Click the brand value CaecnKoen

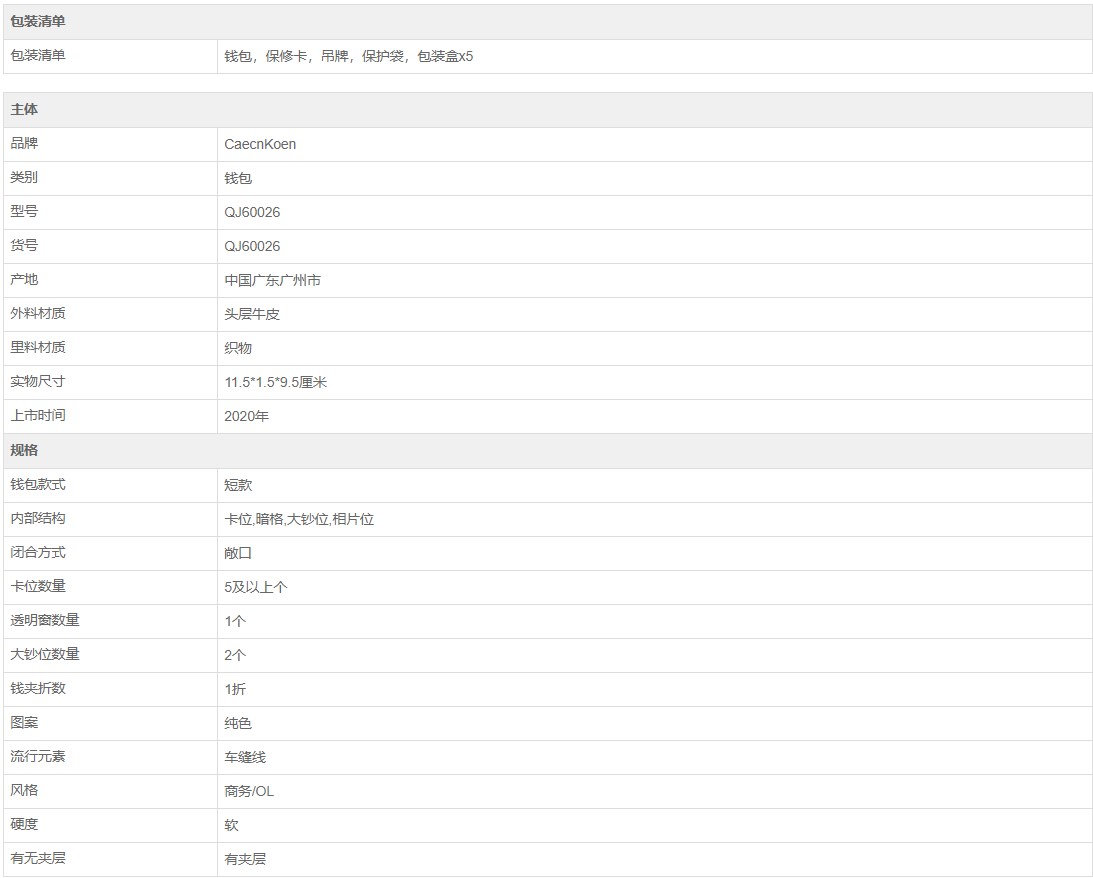click(260, 144)
